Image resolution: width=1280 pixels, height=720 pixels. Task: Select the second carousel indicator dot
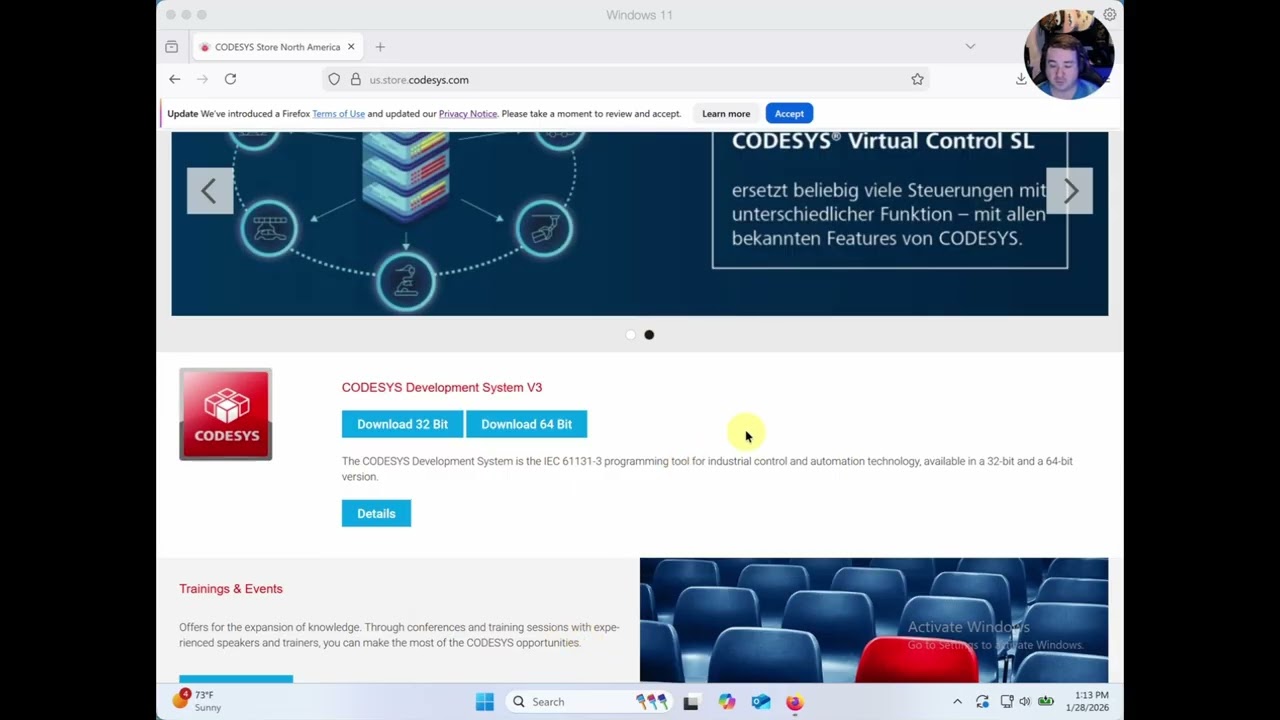tap(649, 335)
